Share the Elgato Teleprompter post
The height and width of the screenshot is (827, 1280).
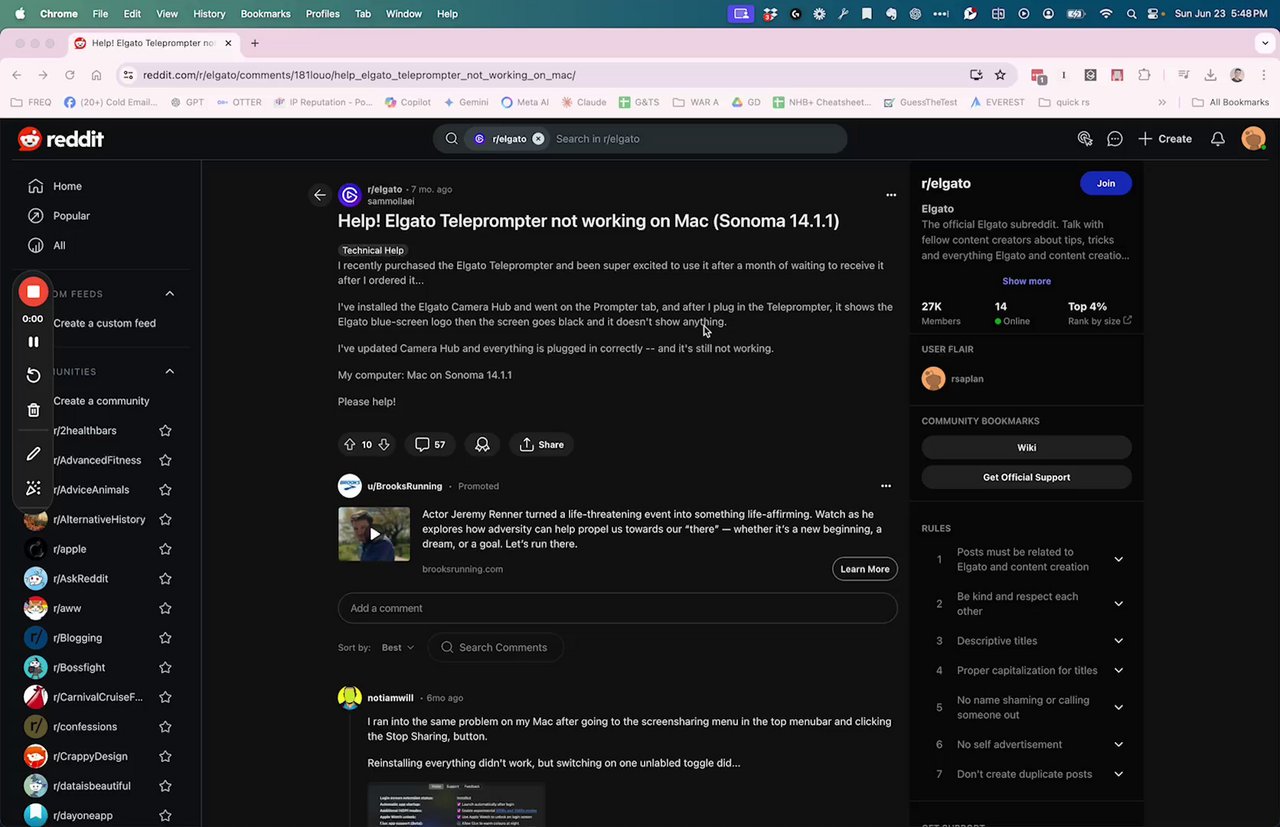(x=541, y=444)
